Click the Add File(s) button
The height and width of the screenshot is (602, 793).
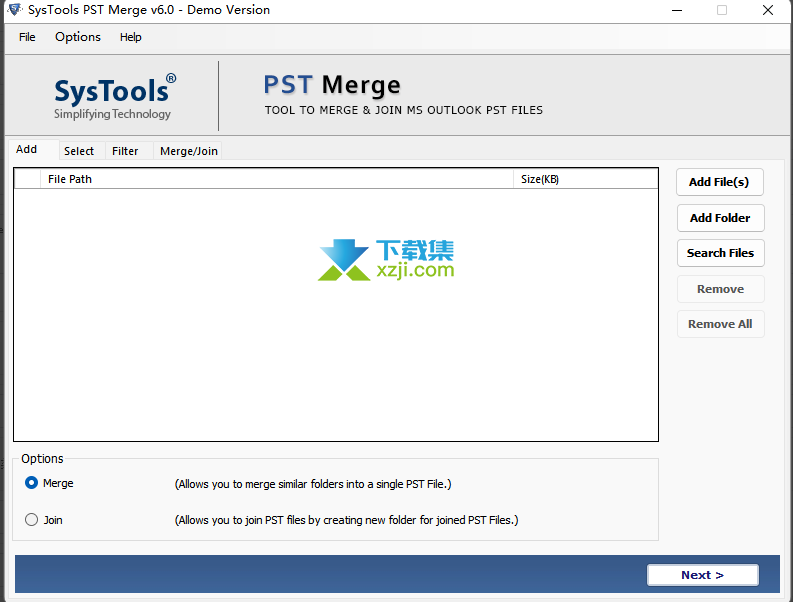tap(719, 182)
